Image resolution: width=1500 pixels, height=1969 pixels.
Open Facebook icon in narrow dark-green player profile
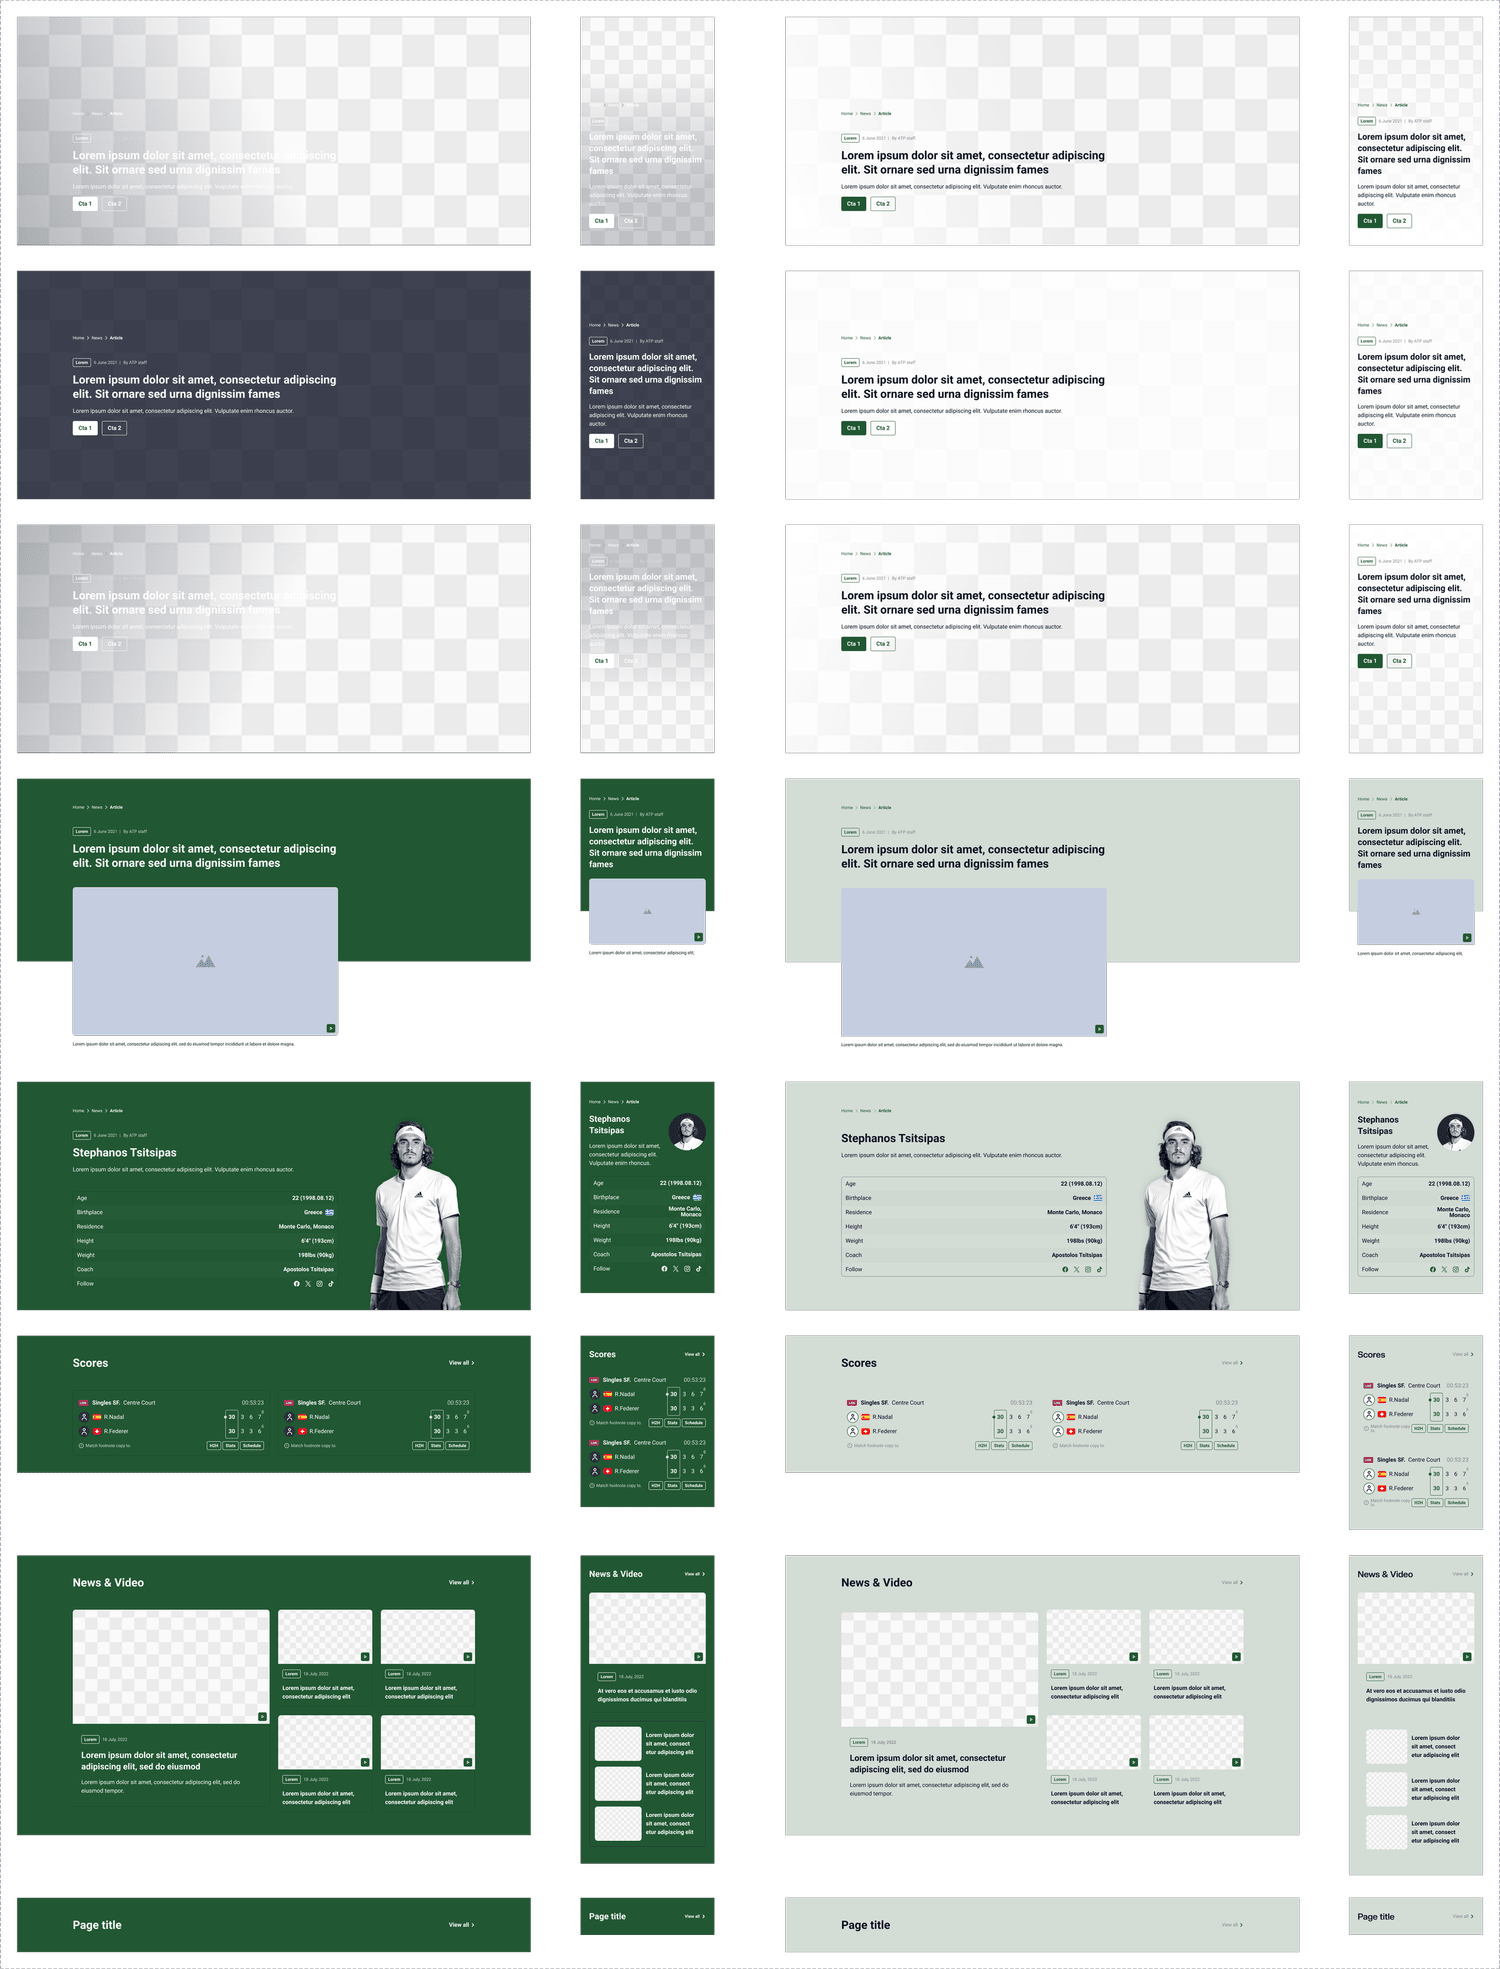[664, 1268]
